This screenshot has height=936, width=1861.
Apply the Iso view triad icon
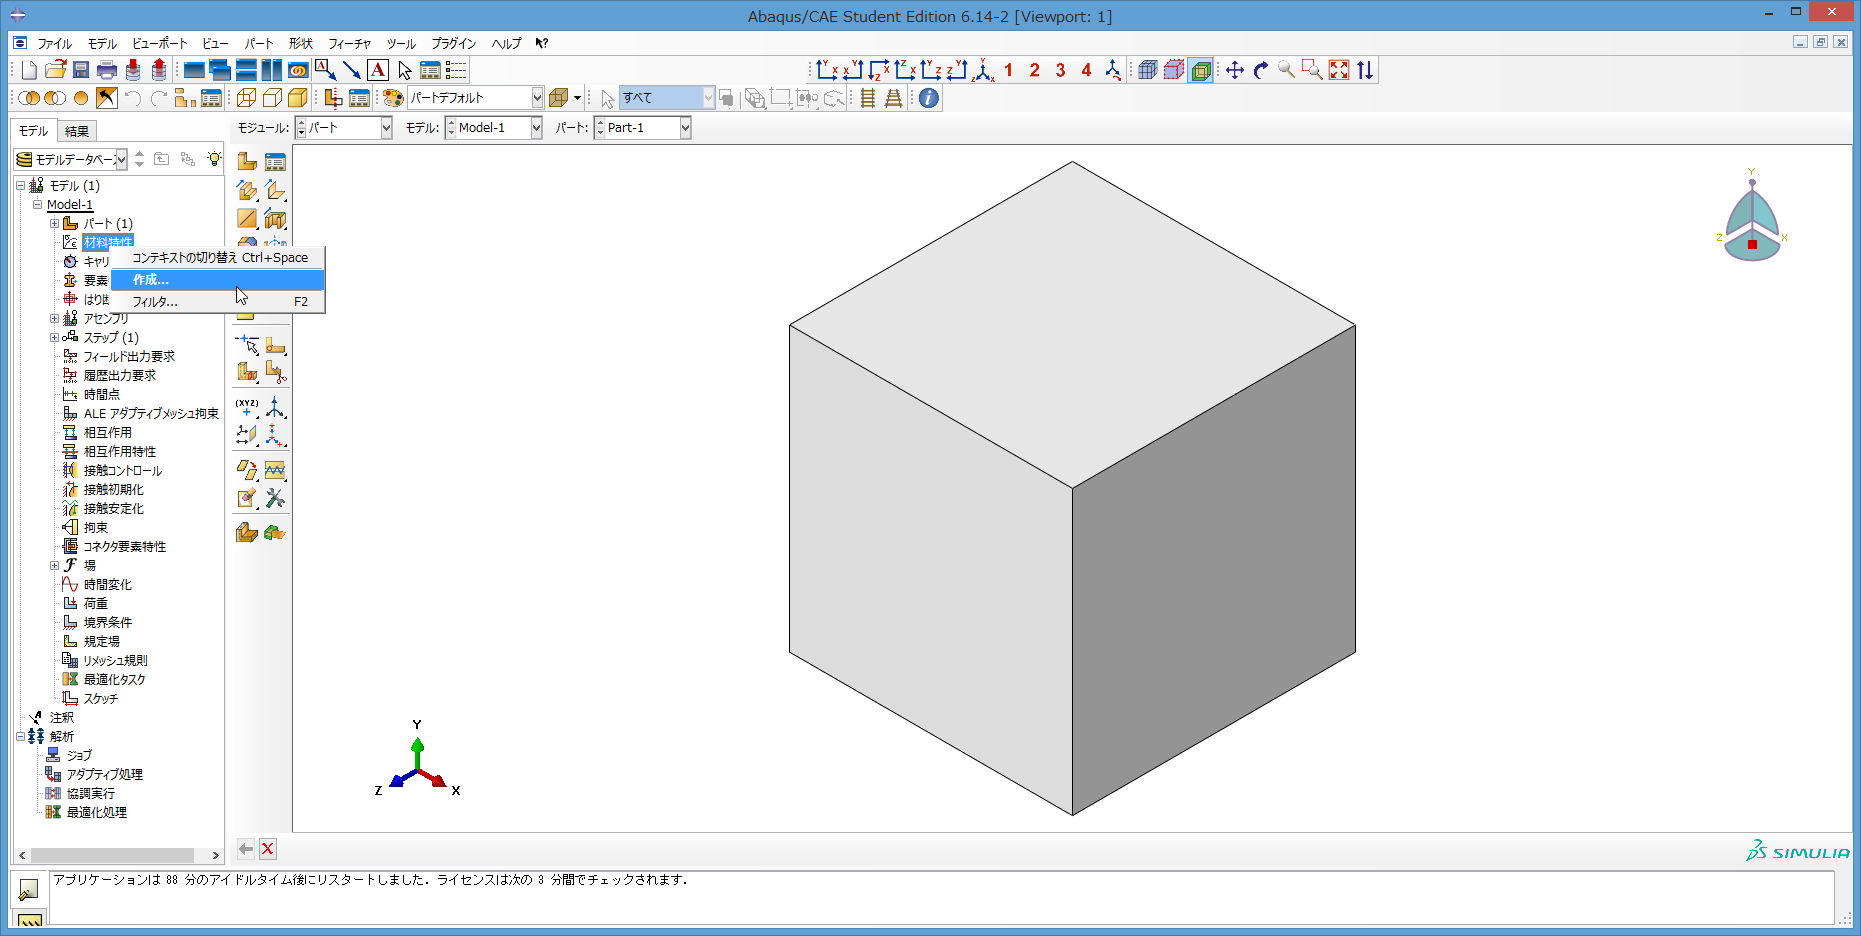[x=983, y=70]
